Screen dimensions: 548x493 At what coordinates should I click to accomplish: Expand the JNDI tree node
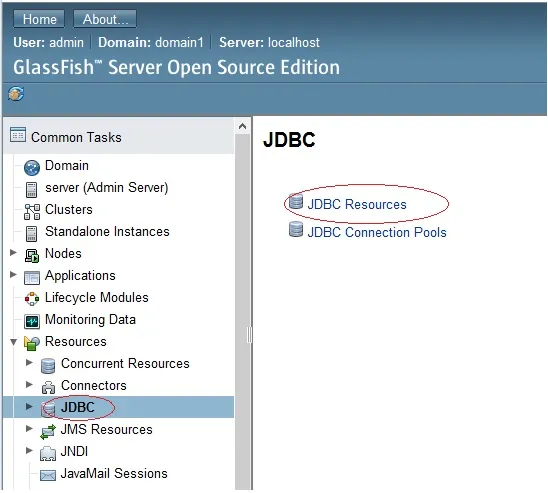click(29, 450)
